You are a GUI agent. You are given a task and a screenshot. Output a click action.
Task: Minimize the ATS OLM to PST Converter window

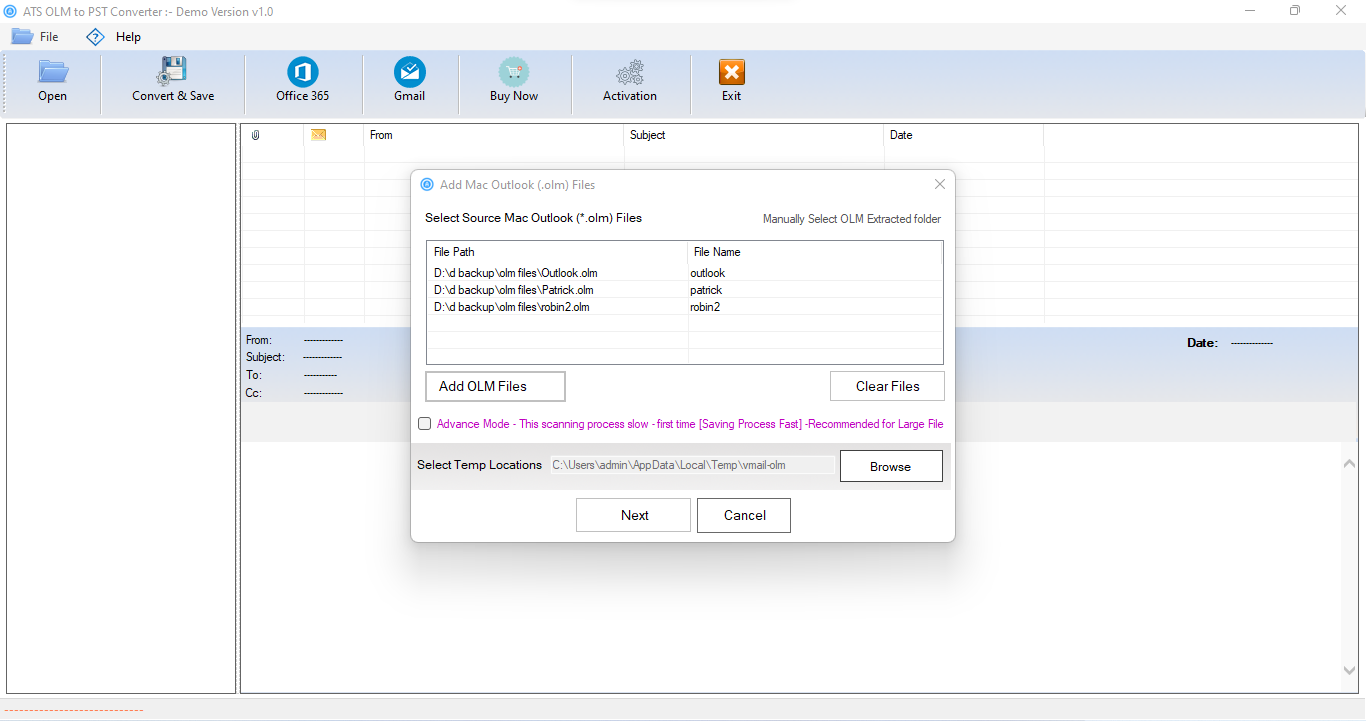click(1250, 11)
